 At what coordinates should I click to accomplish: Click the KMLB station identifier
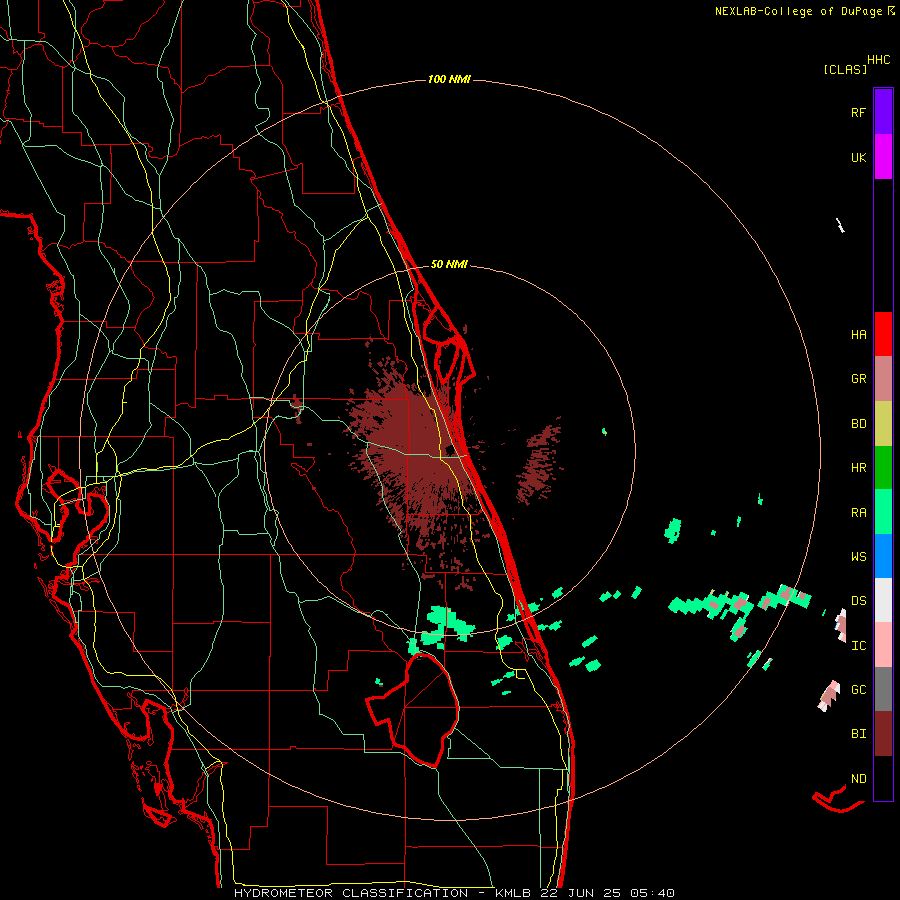[x=513, y=893]
